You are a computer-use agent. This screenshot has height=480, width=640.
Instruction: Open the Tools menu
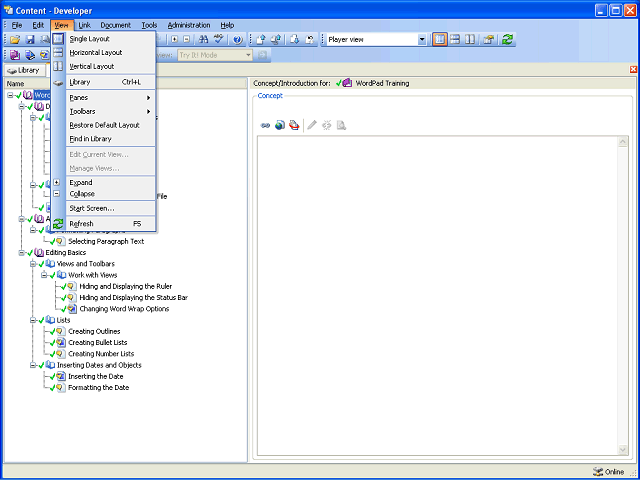pyautogui.click(x=149, y=25)
